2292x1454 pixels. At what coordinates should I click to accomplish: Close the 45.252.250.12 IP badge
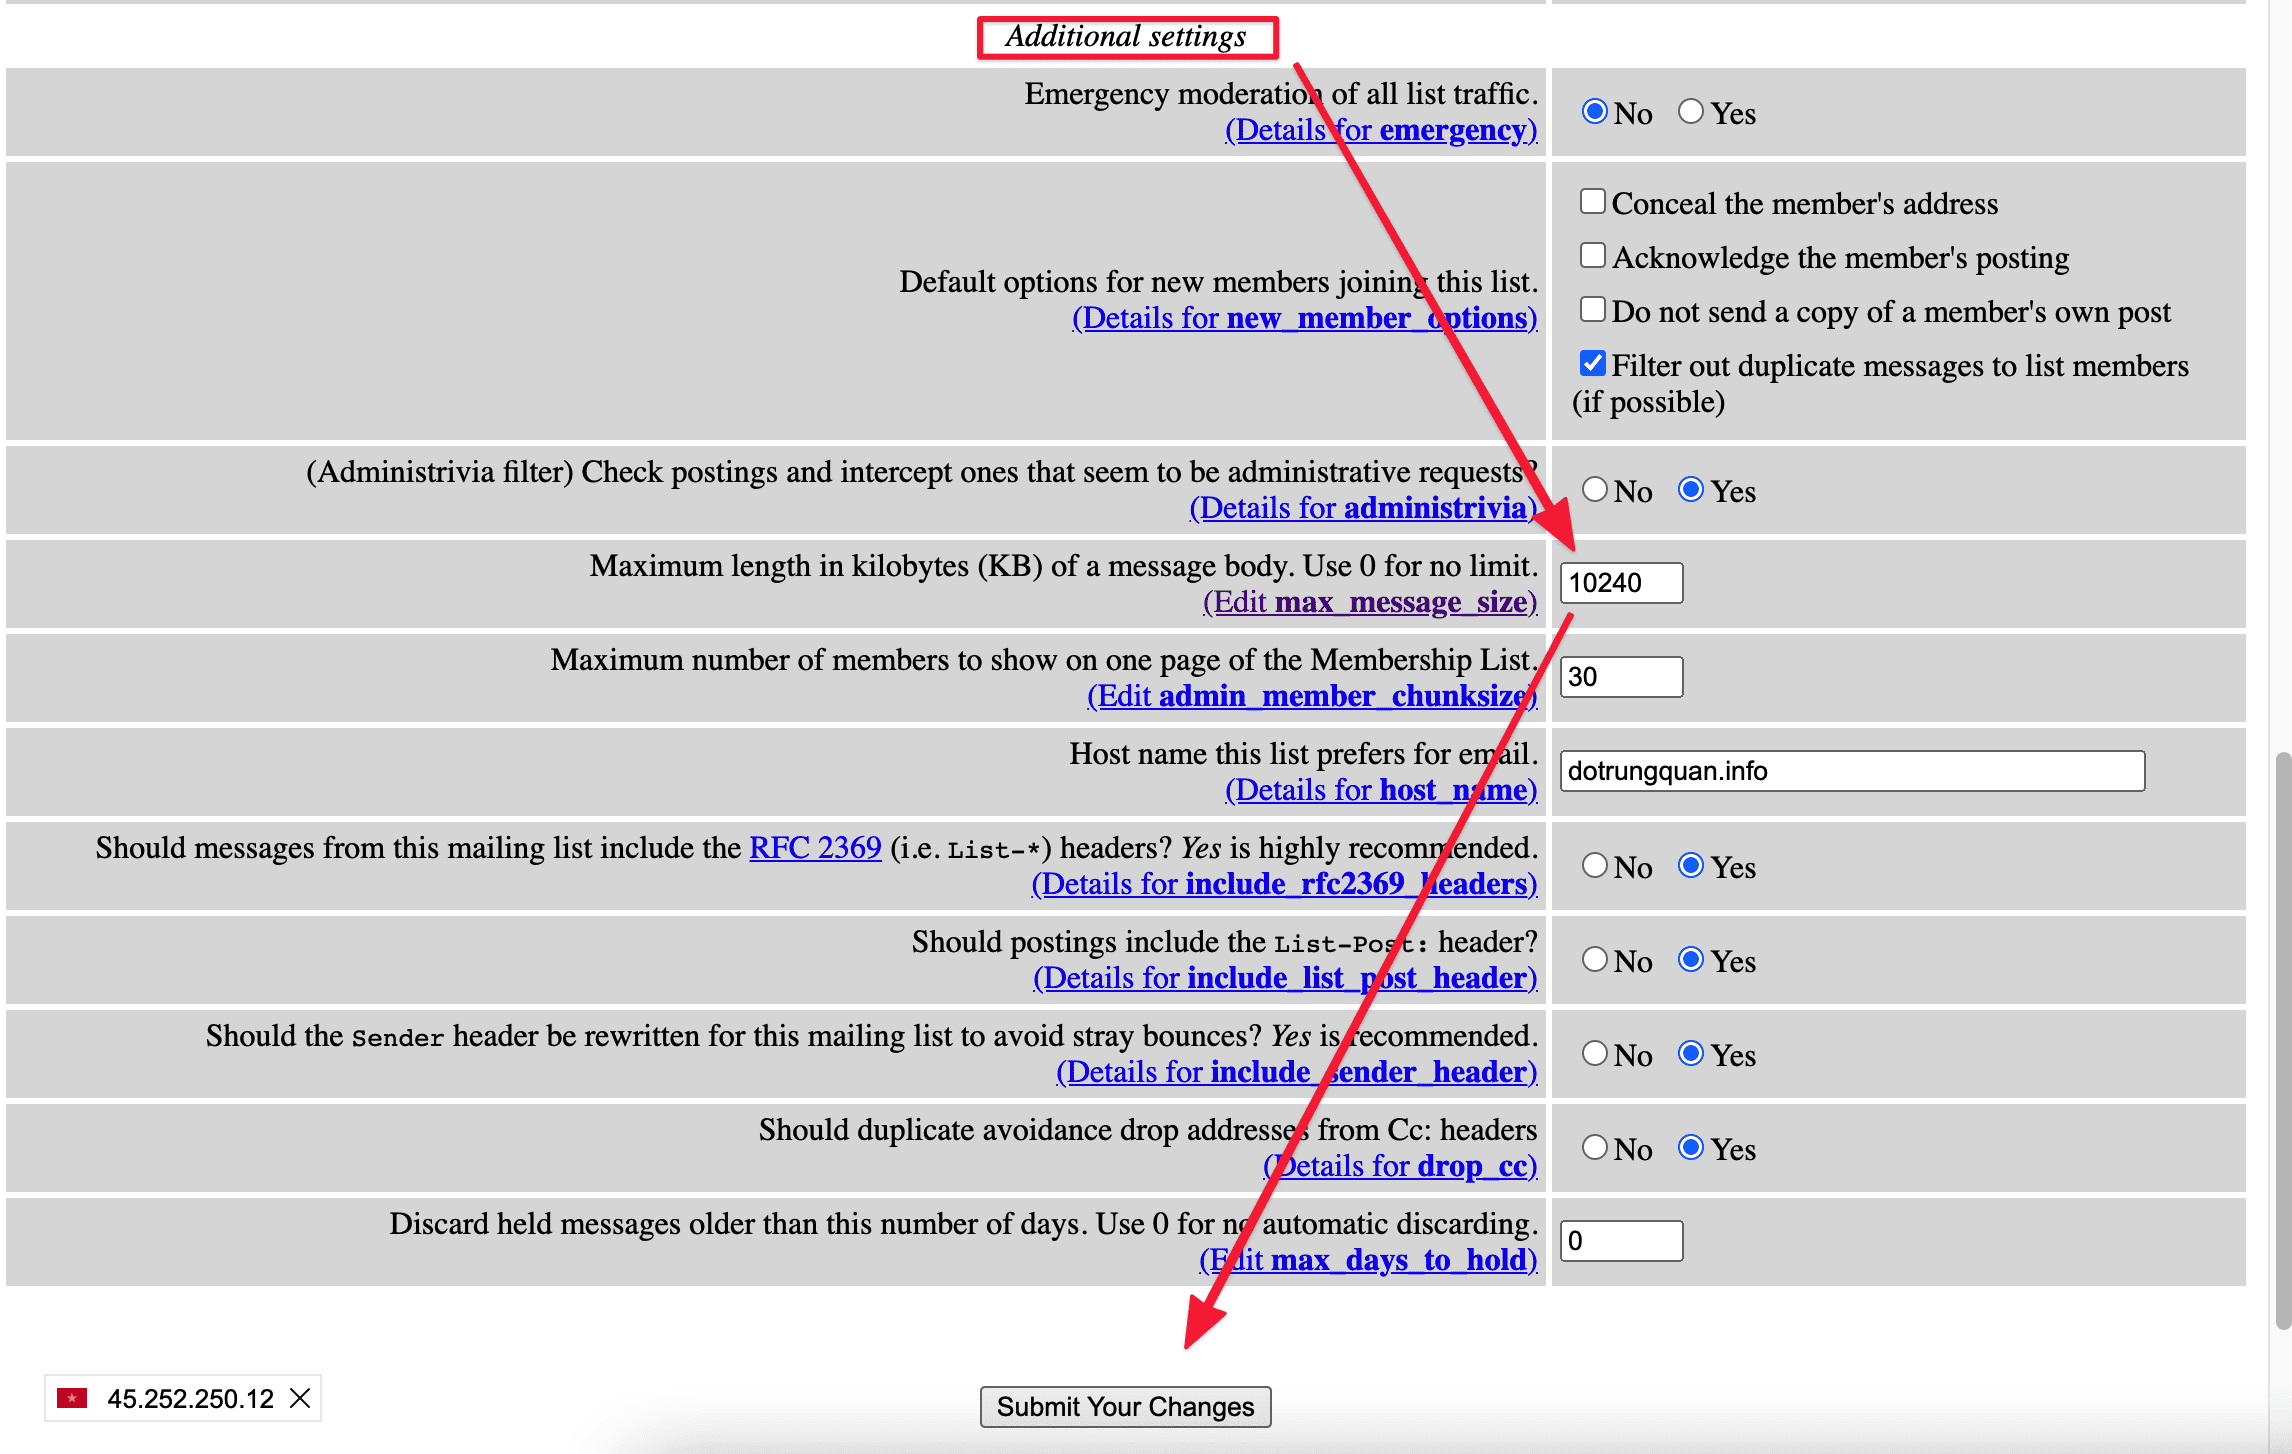(300, 1398)
